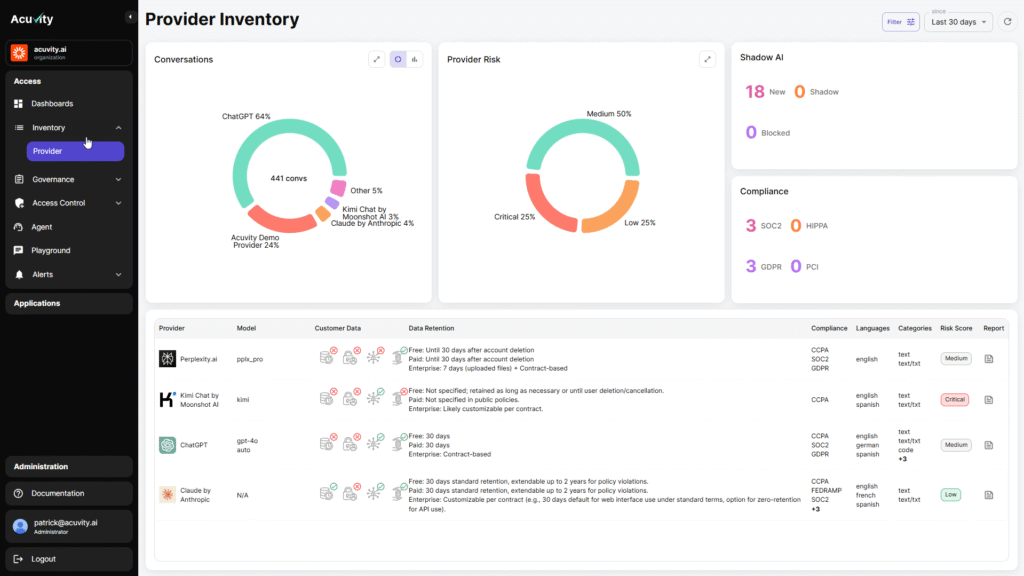This screenshot has height=576, width=1024.
Task: Click Claude row data storage icon
Action: (x=327, y=493)
